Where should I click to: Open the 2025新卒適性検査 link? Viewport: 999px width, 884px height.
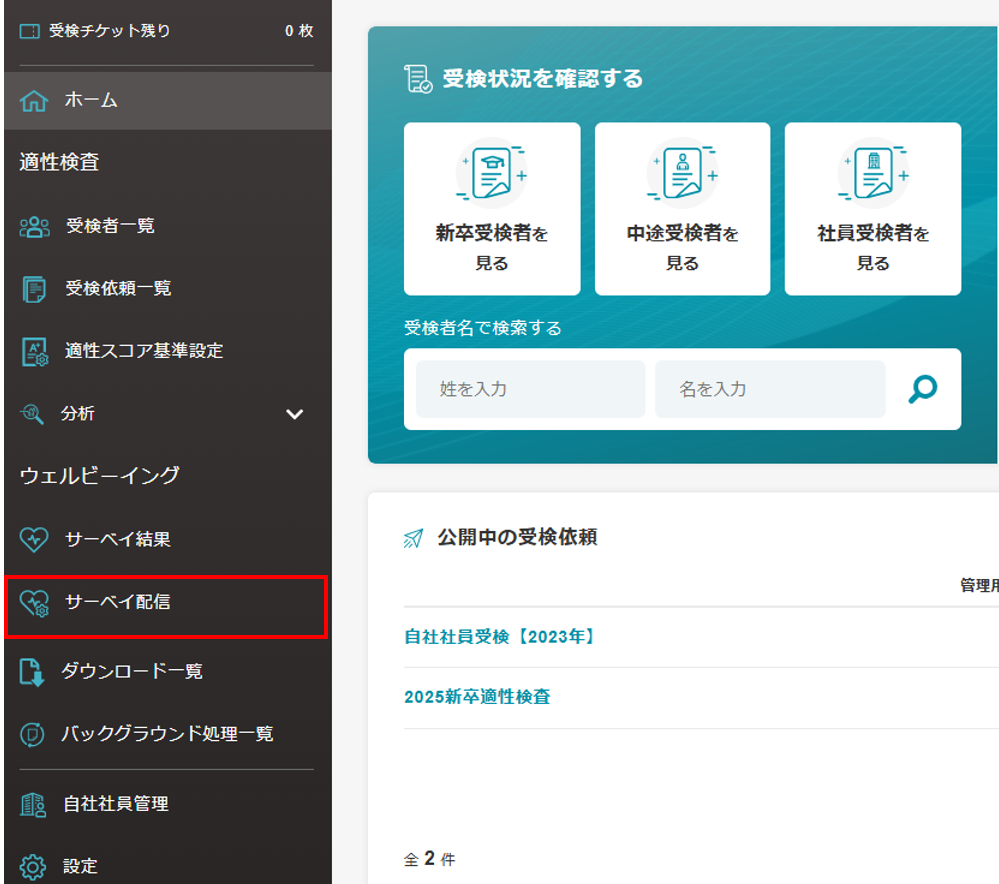click(x=477, y=697)
